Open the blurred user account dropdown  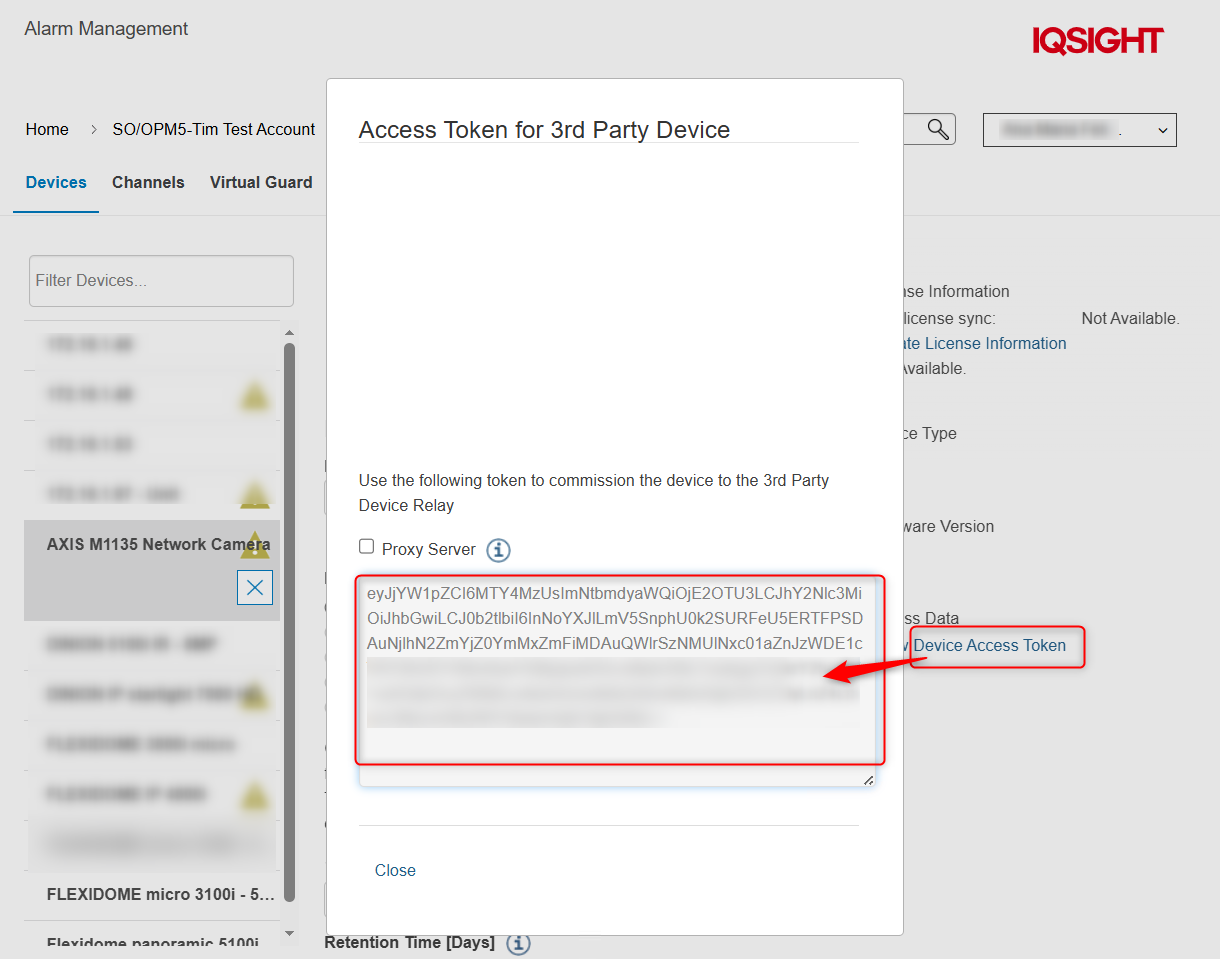click(x=1080, y=130)
